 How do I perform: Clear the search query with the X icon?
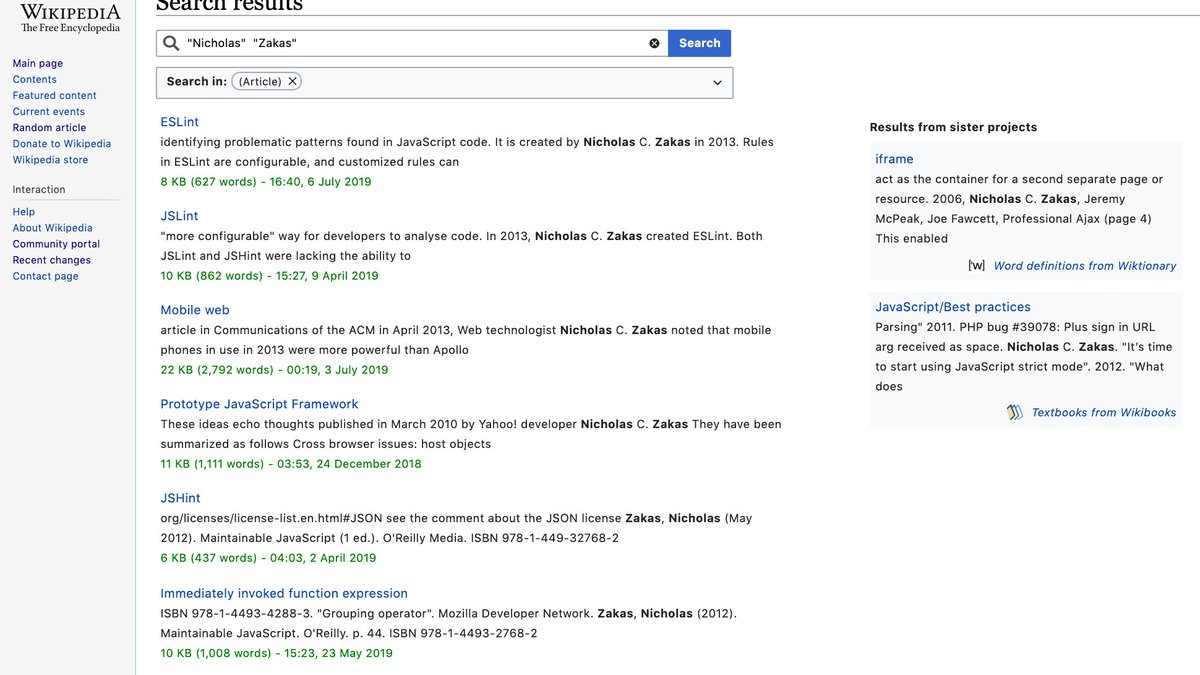click(x=655, y=42)
